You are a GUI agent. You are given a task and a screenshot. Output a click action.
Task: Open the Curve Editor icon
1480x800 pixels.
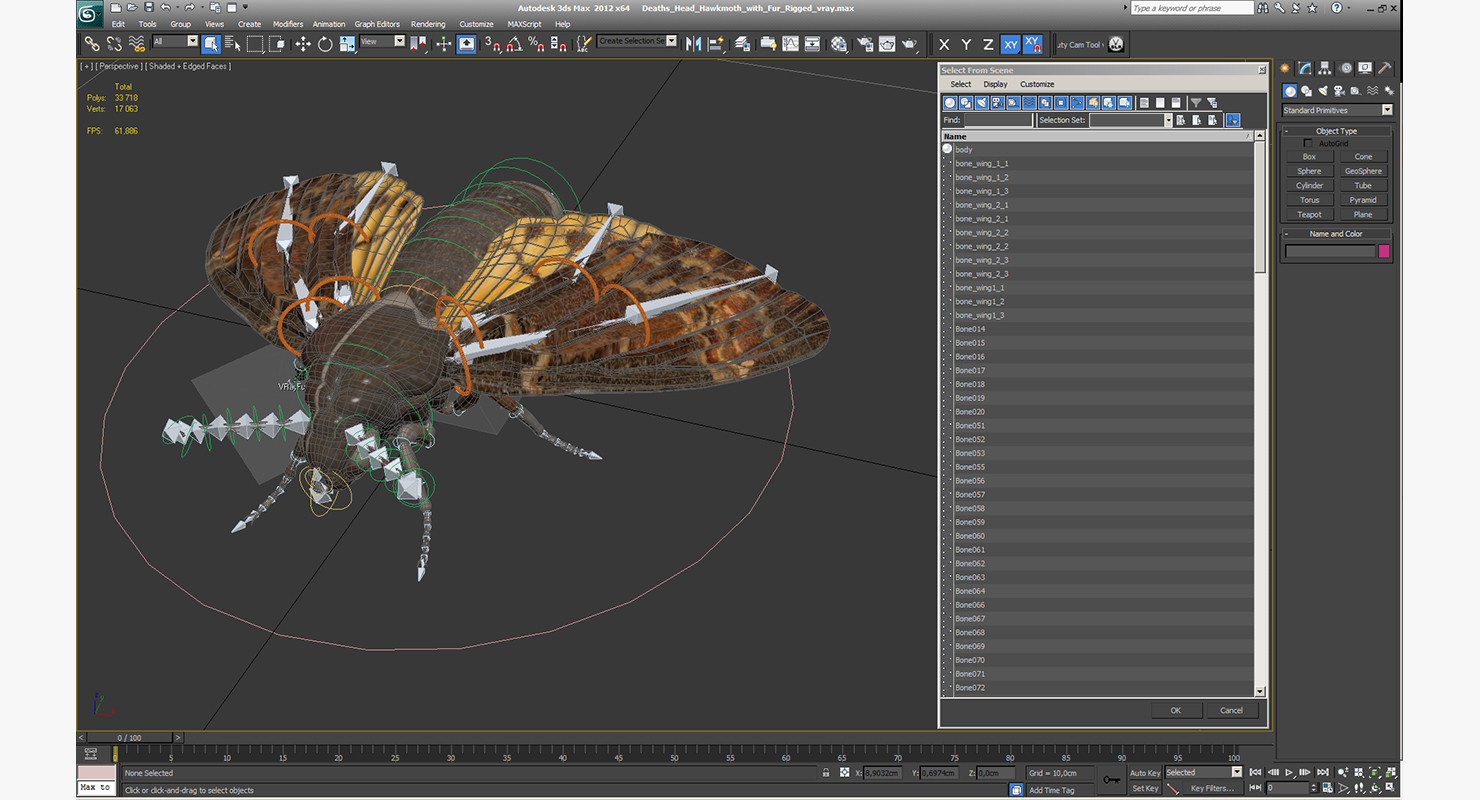790,44
